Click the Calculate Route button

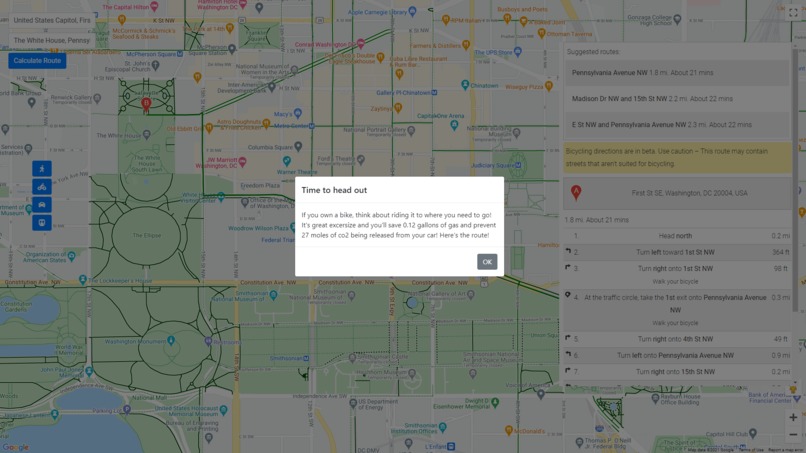(37, 61)
